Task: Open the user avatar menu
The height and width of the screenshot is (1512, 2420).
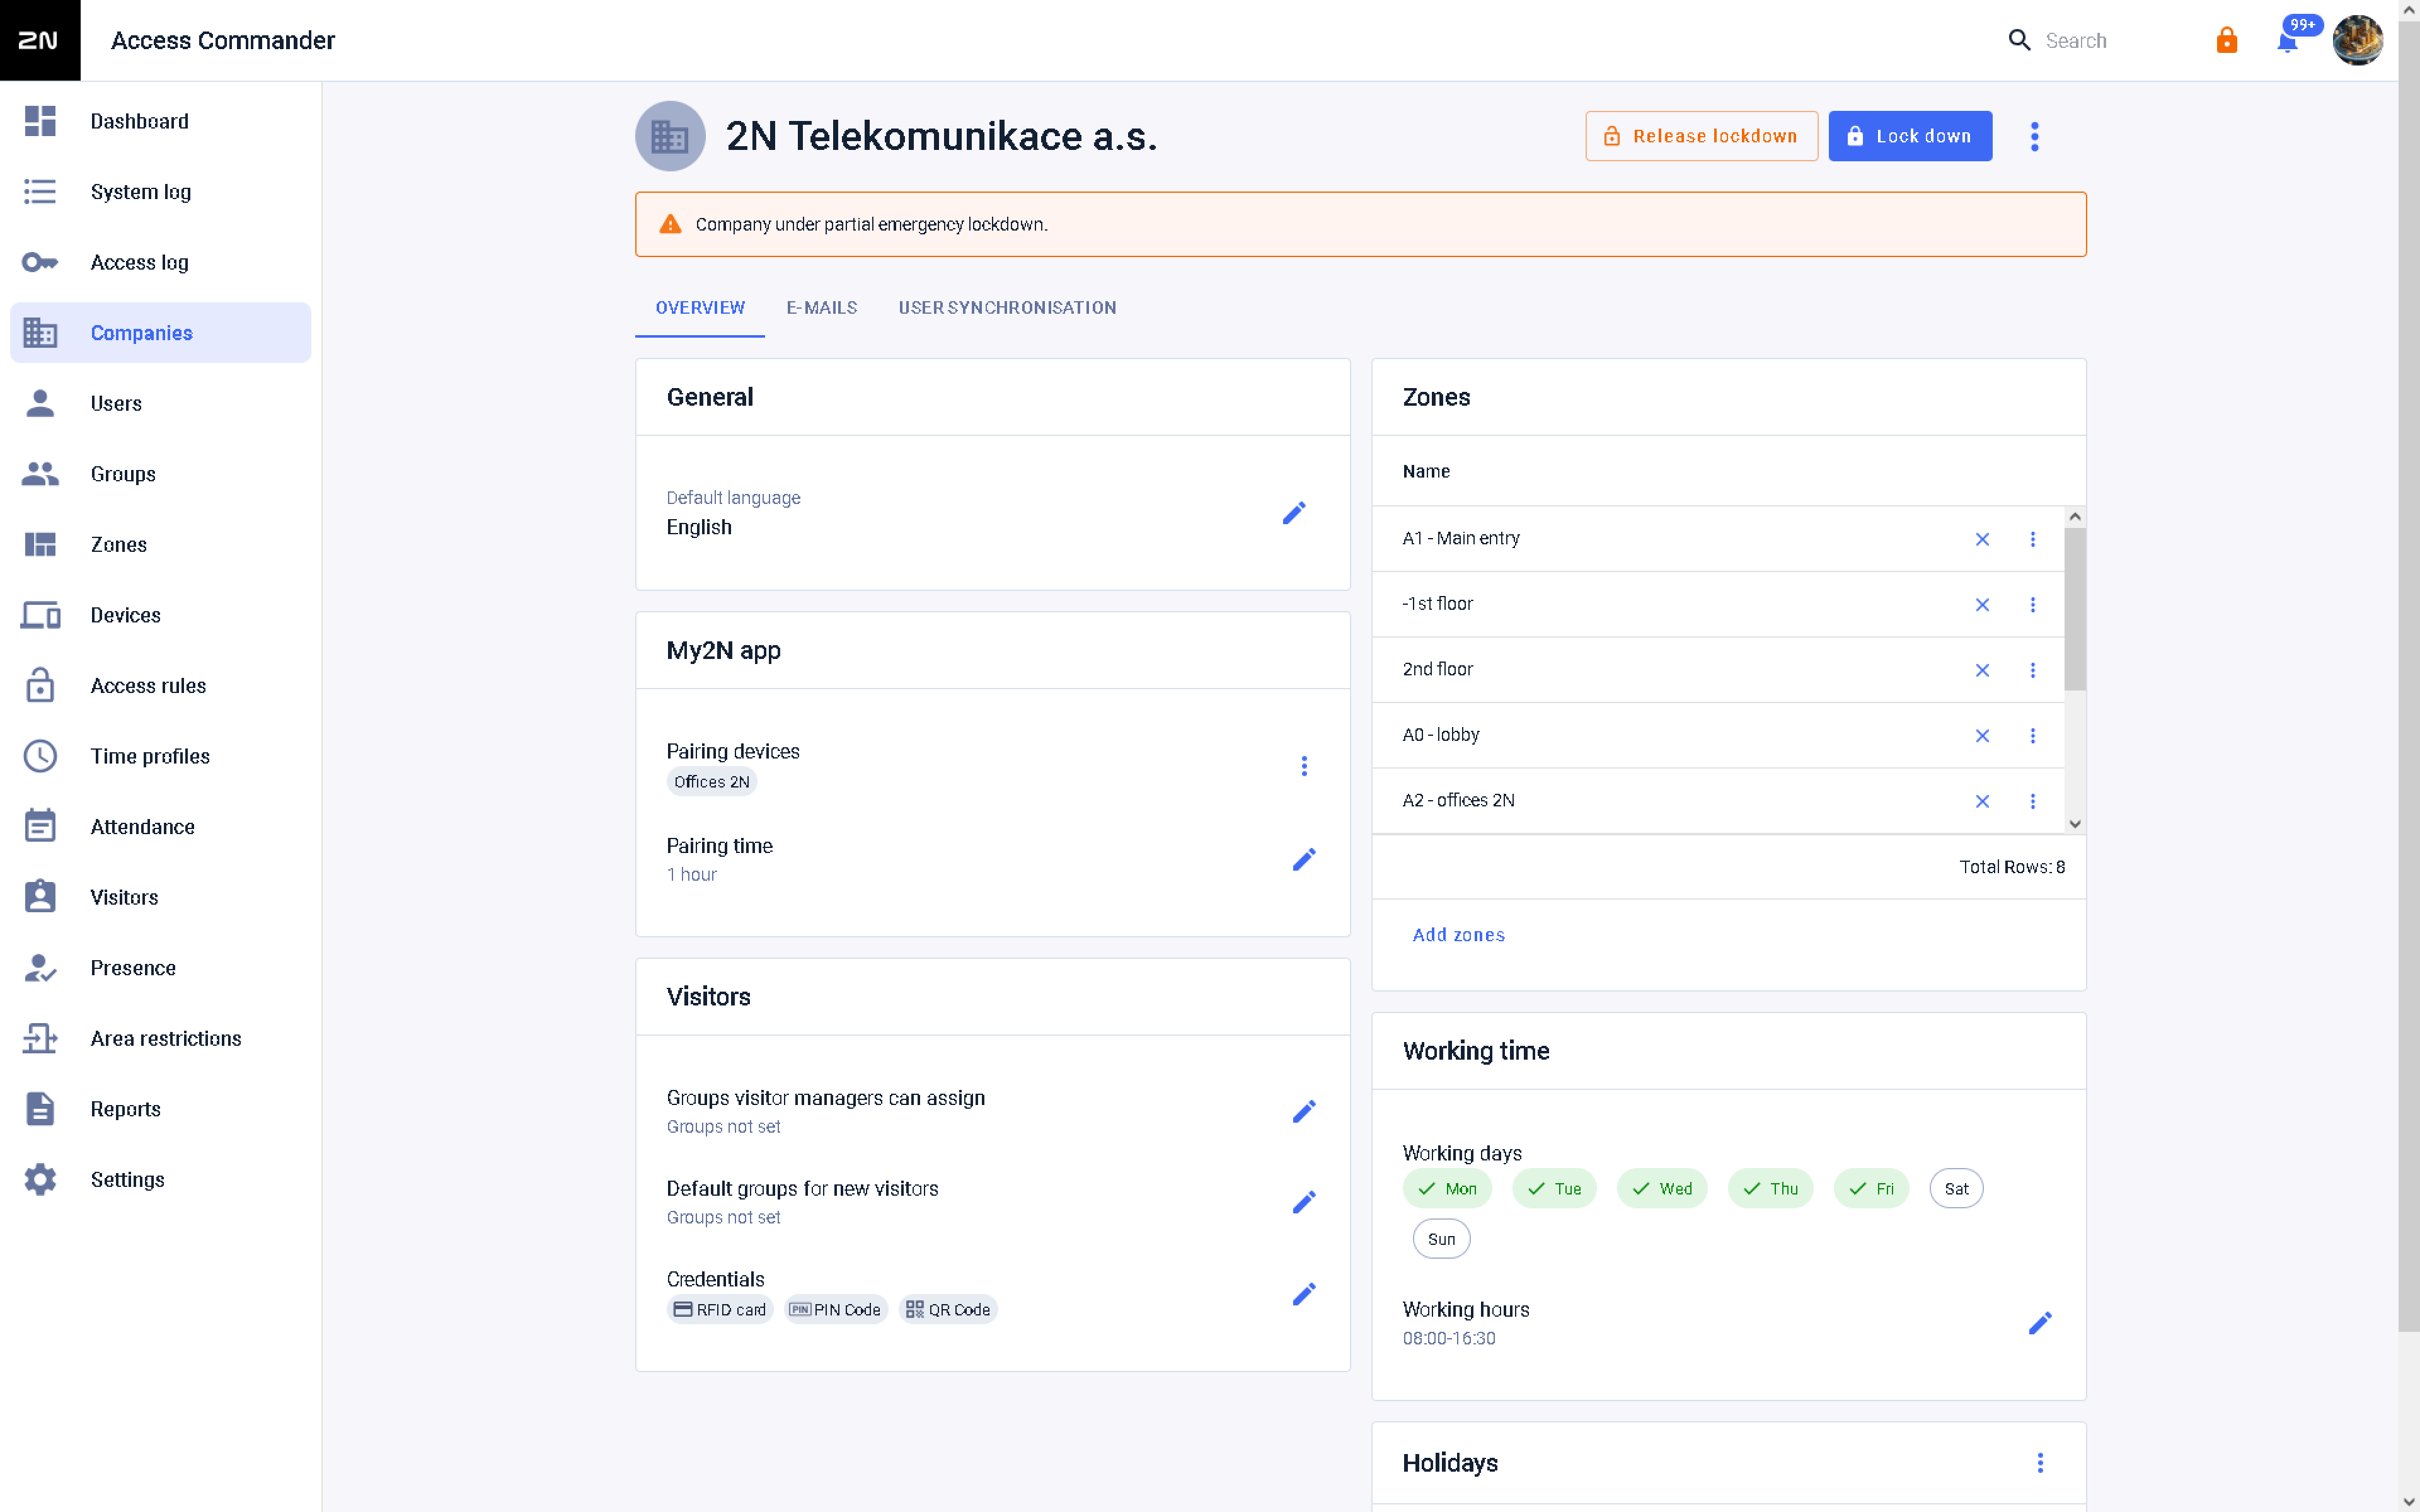Action: [2357, 40]
